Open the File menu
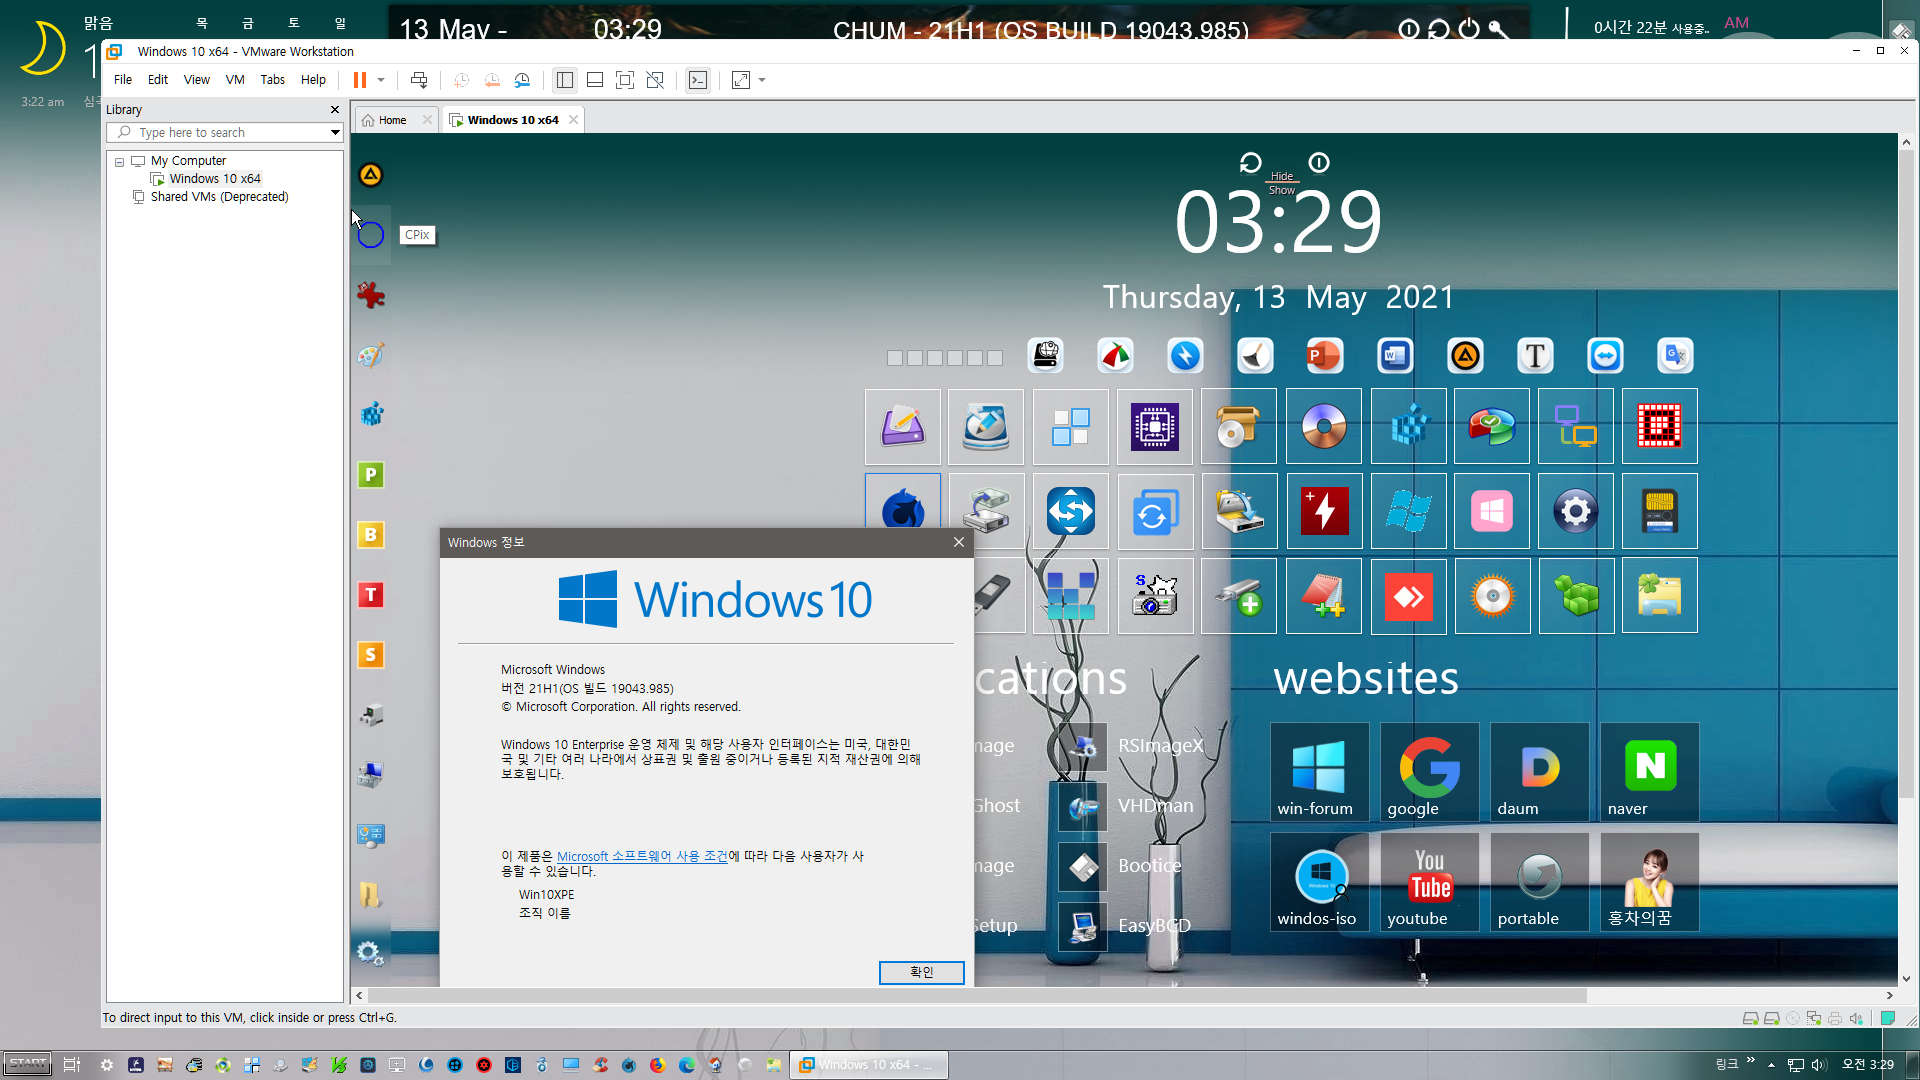The height and width of the screenshot is (1080, 1920). (123, 80)
